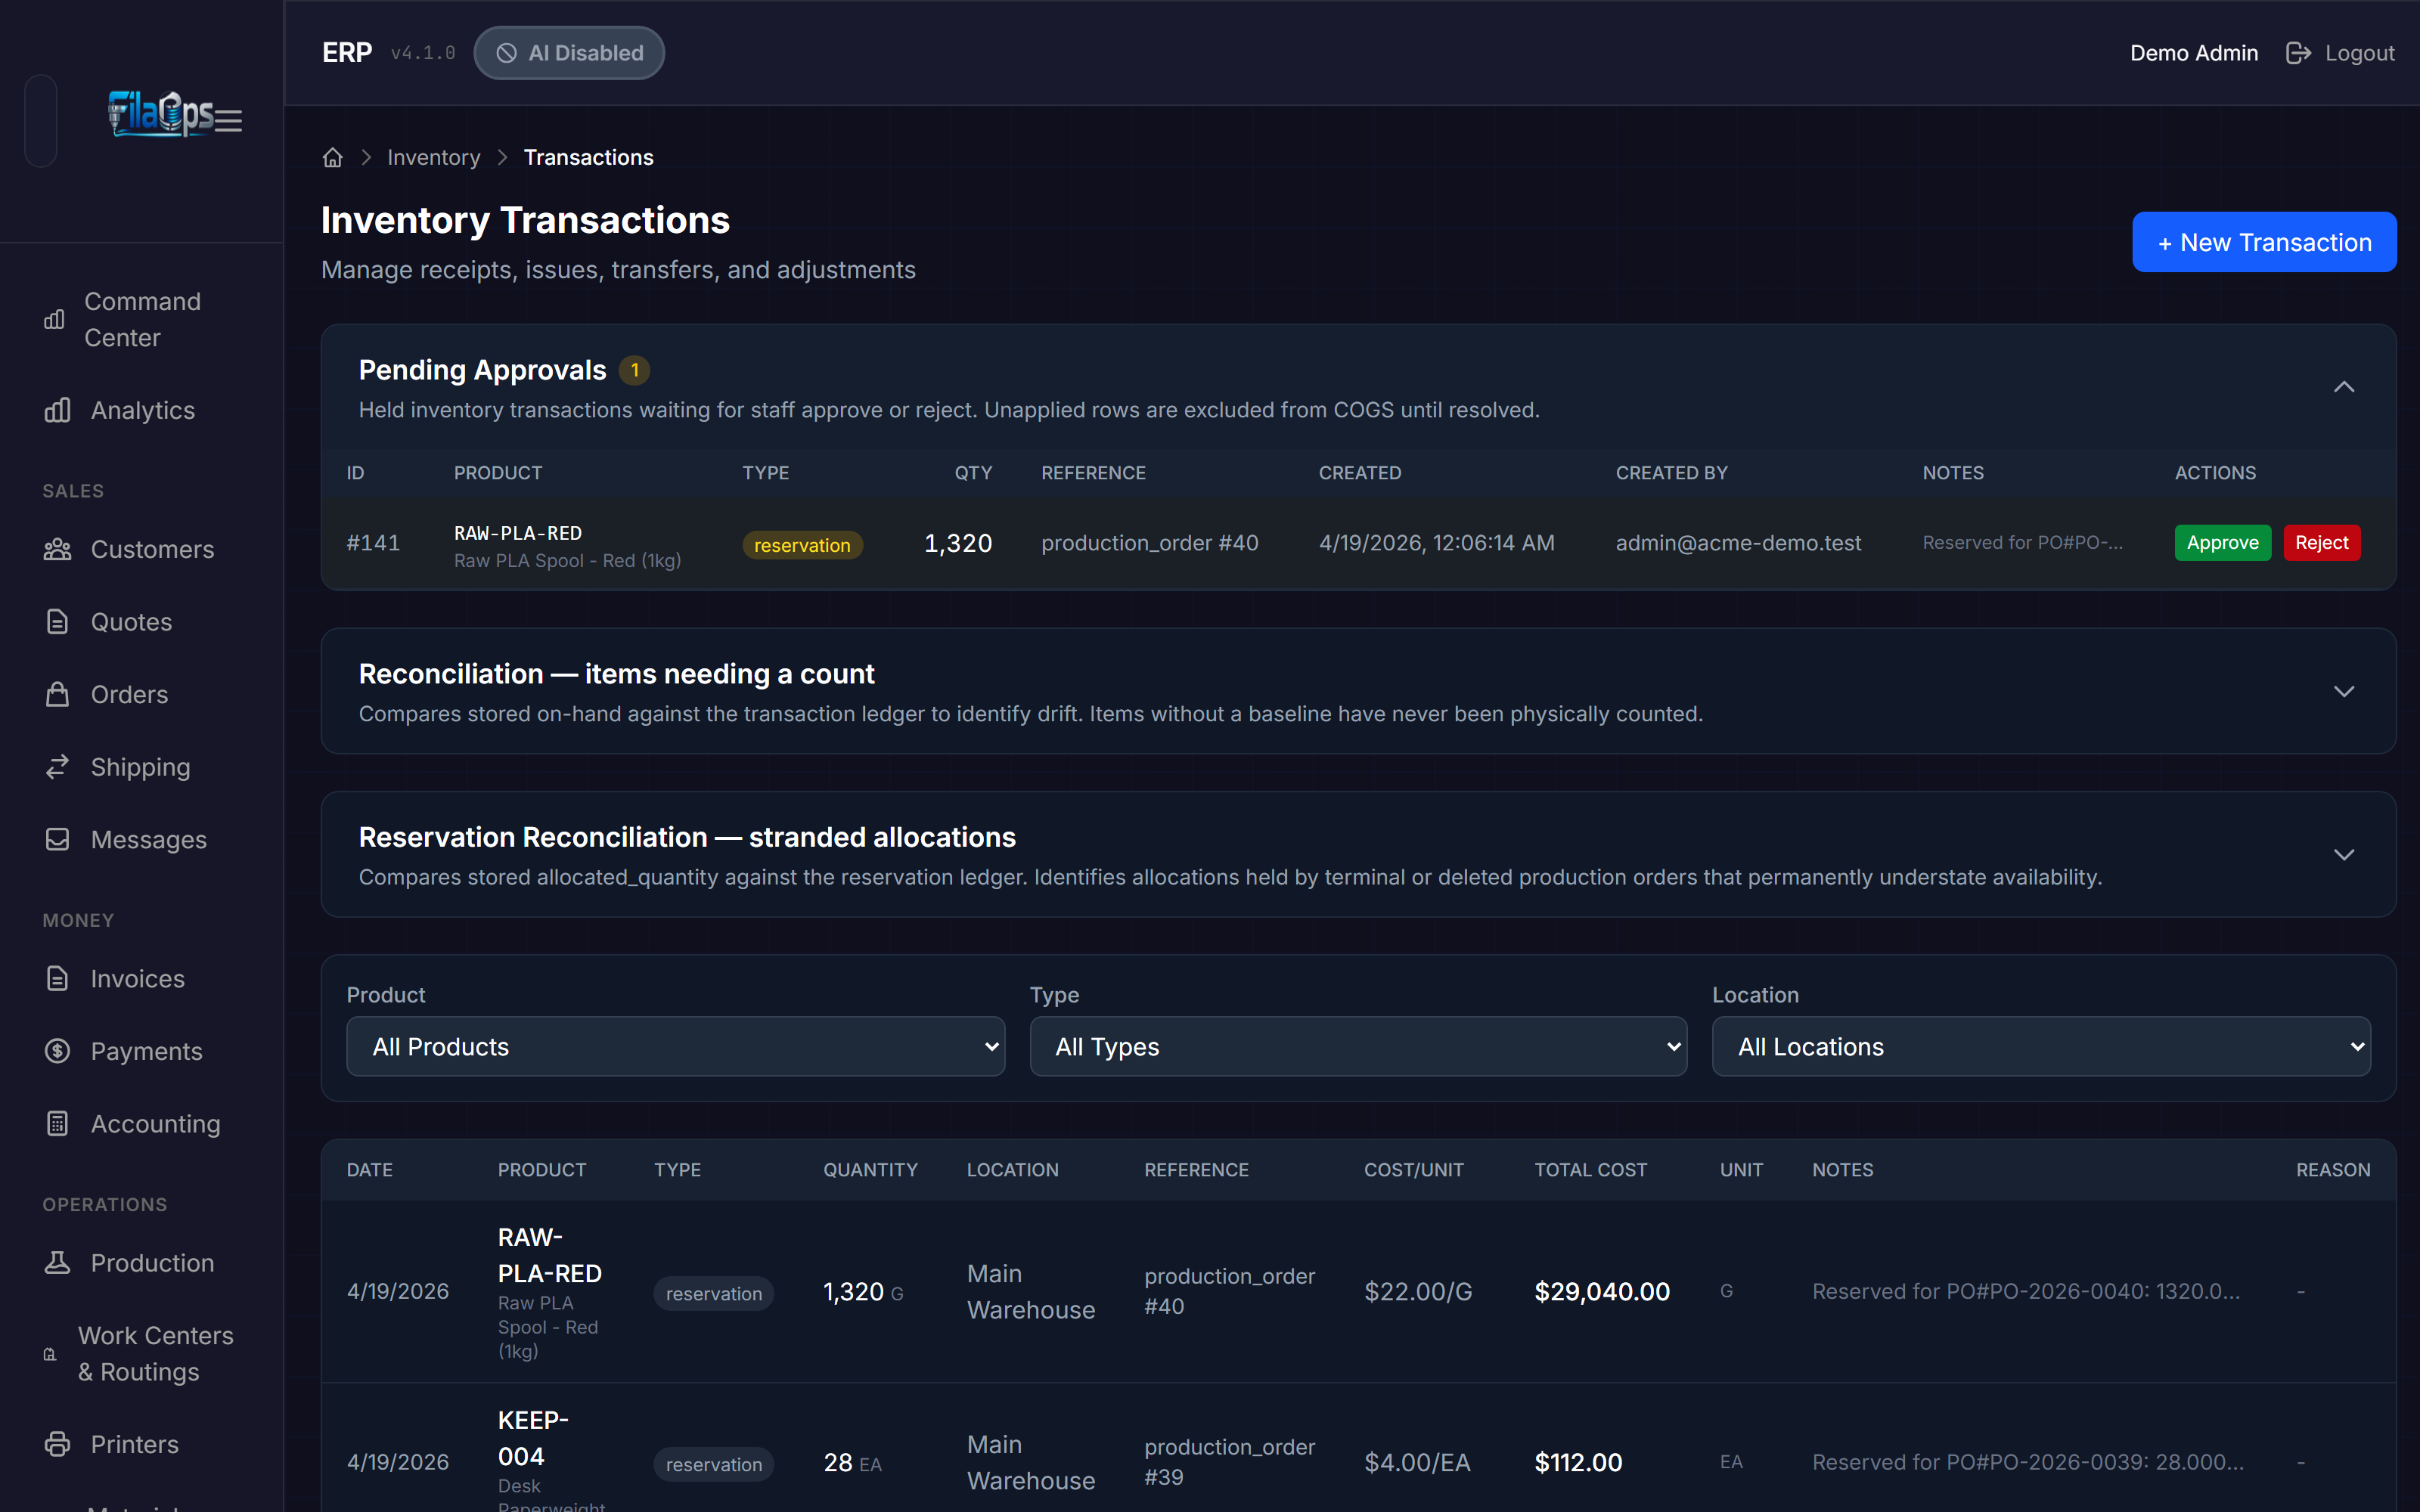The width and height of the screenshot is (2420, 1512).
Task: Click the Accounting calculator icon
Action: [x=57, y=1123]
